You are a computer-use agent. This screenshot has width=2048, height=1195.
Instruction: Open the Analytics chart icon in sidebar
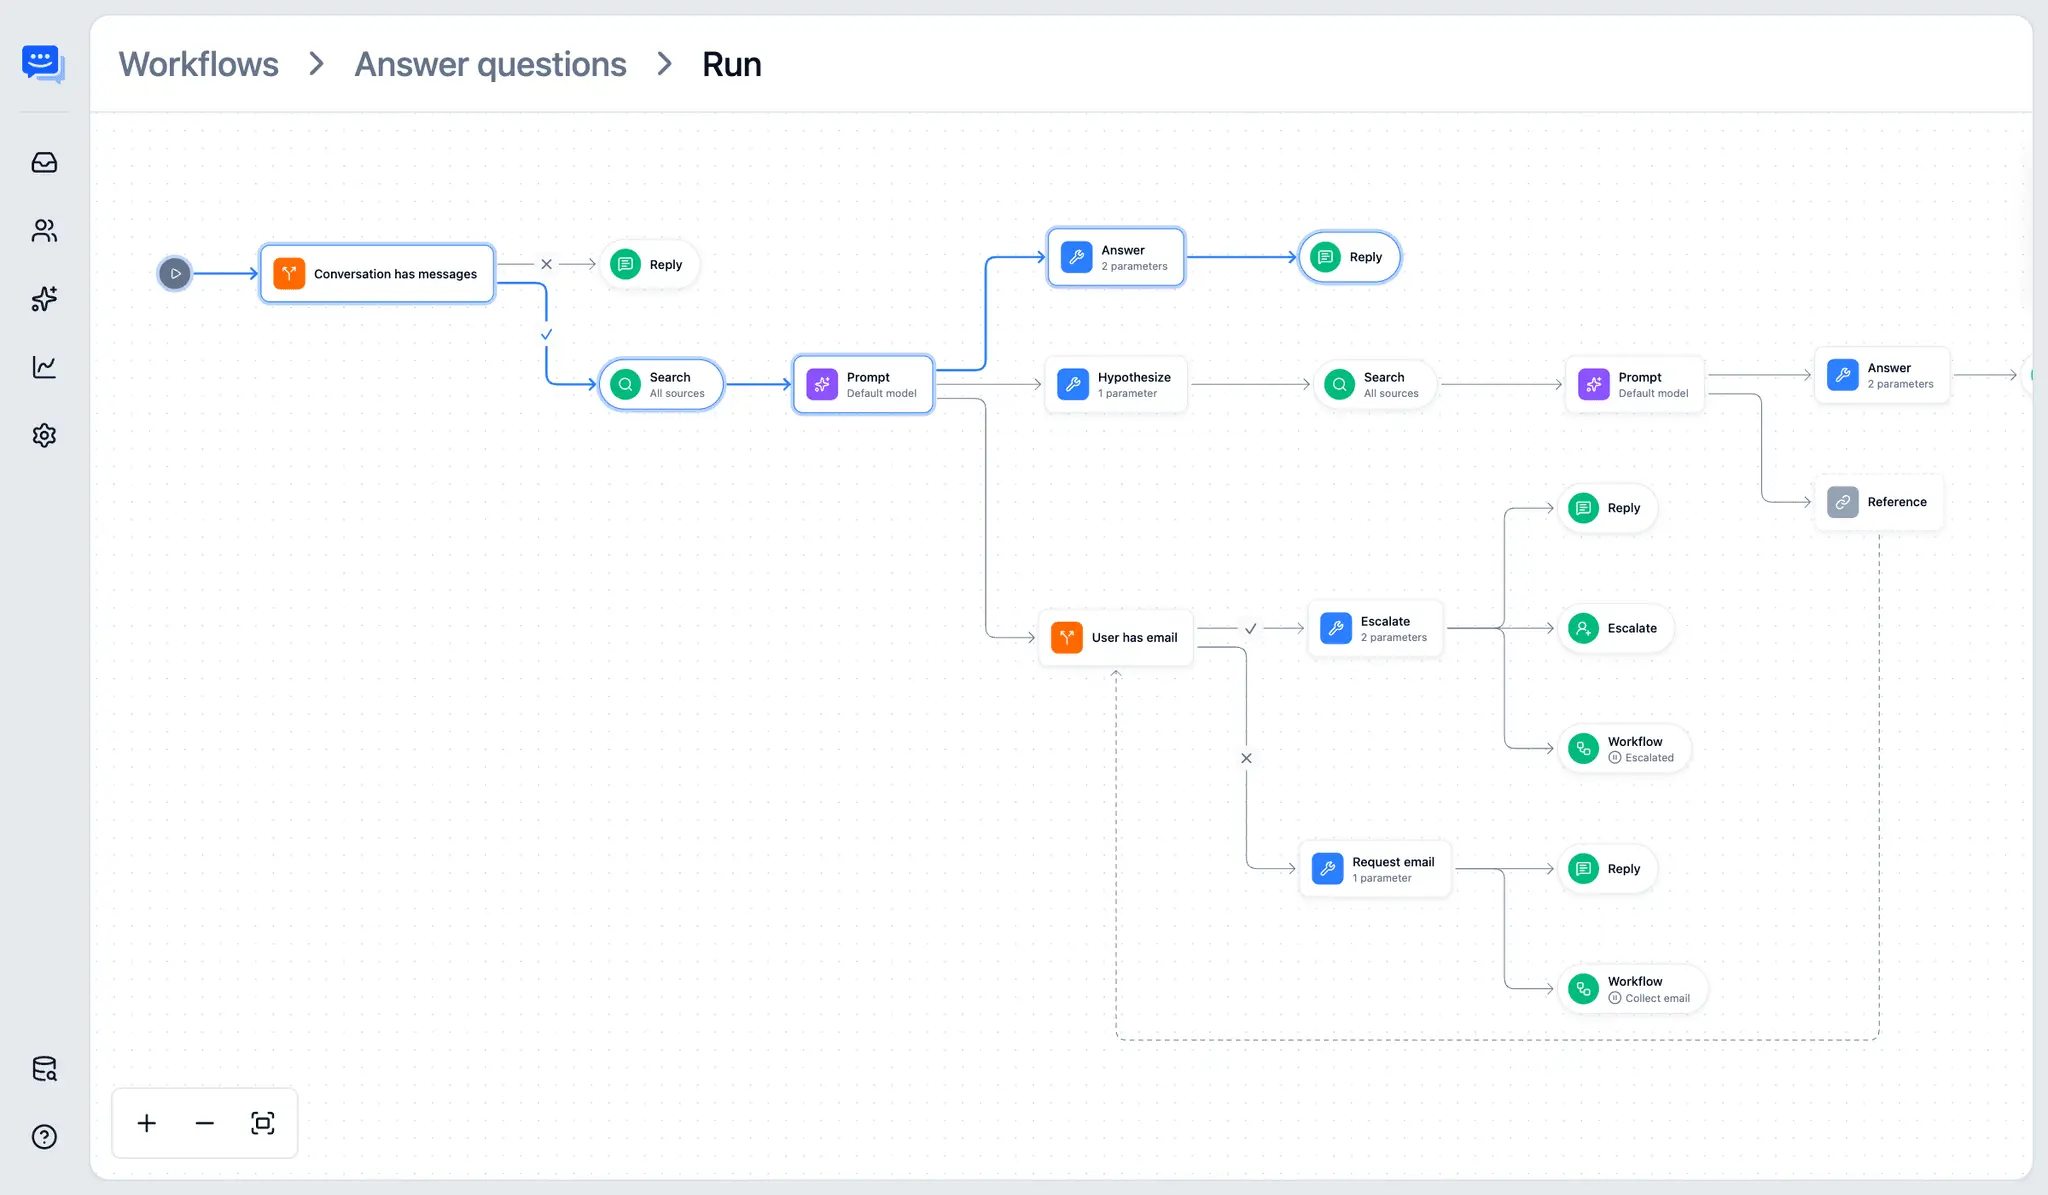44,367
